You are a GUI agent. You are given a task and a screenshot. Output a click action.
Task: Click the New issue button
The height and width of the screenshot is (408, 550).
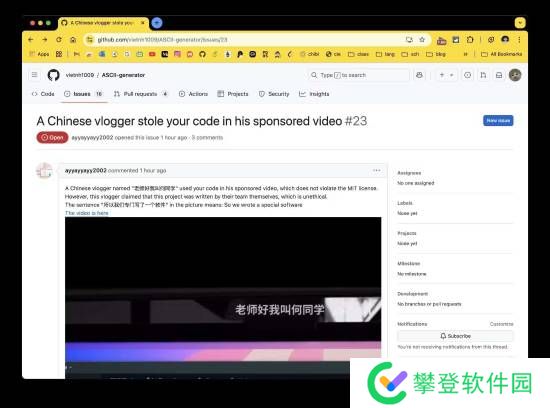coord(498,121)
